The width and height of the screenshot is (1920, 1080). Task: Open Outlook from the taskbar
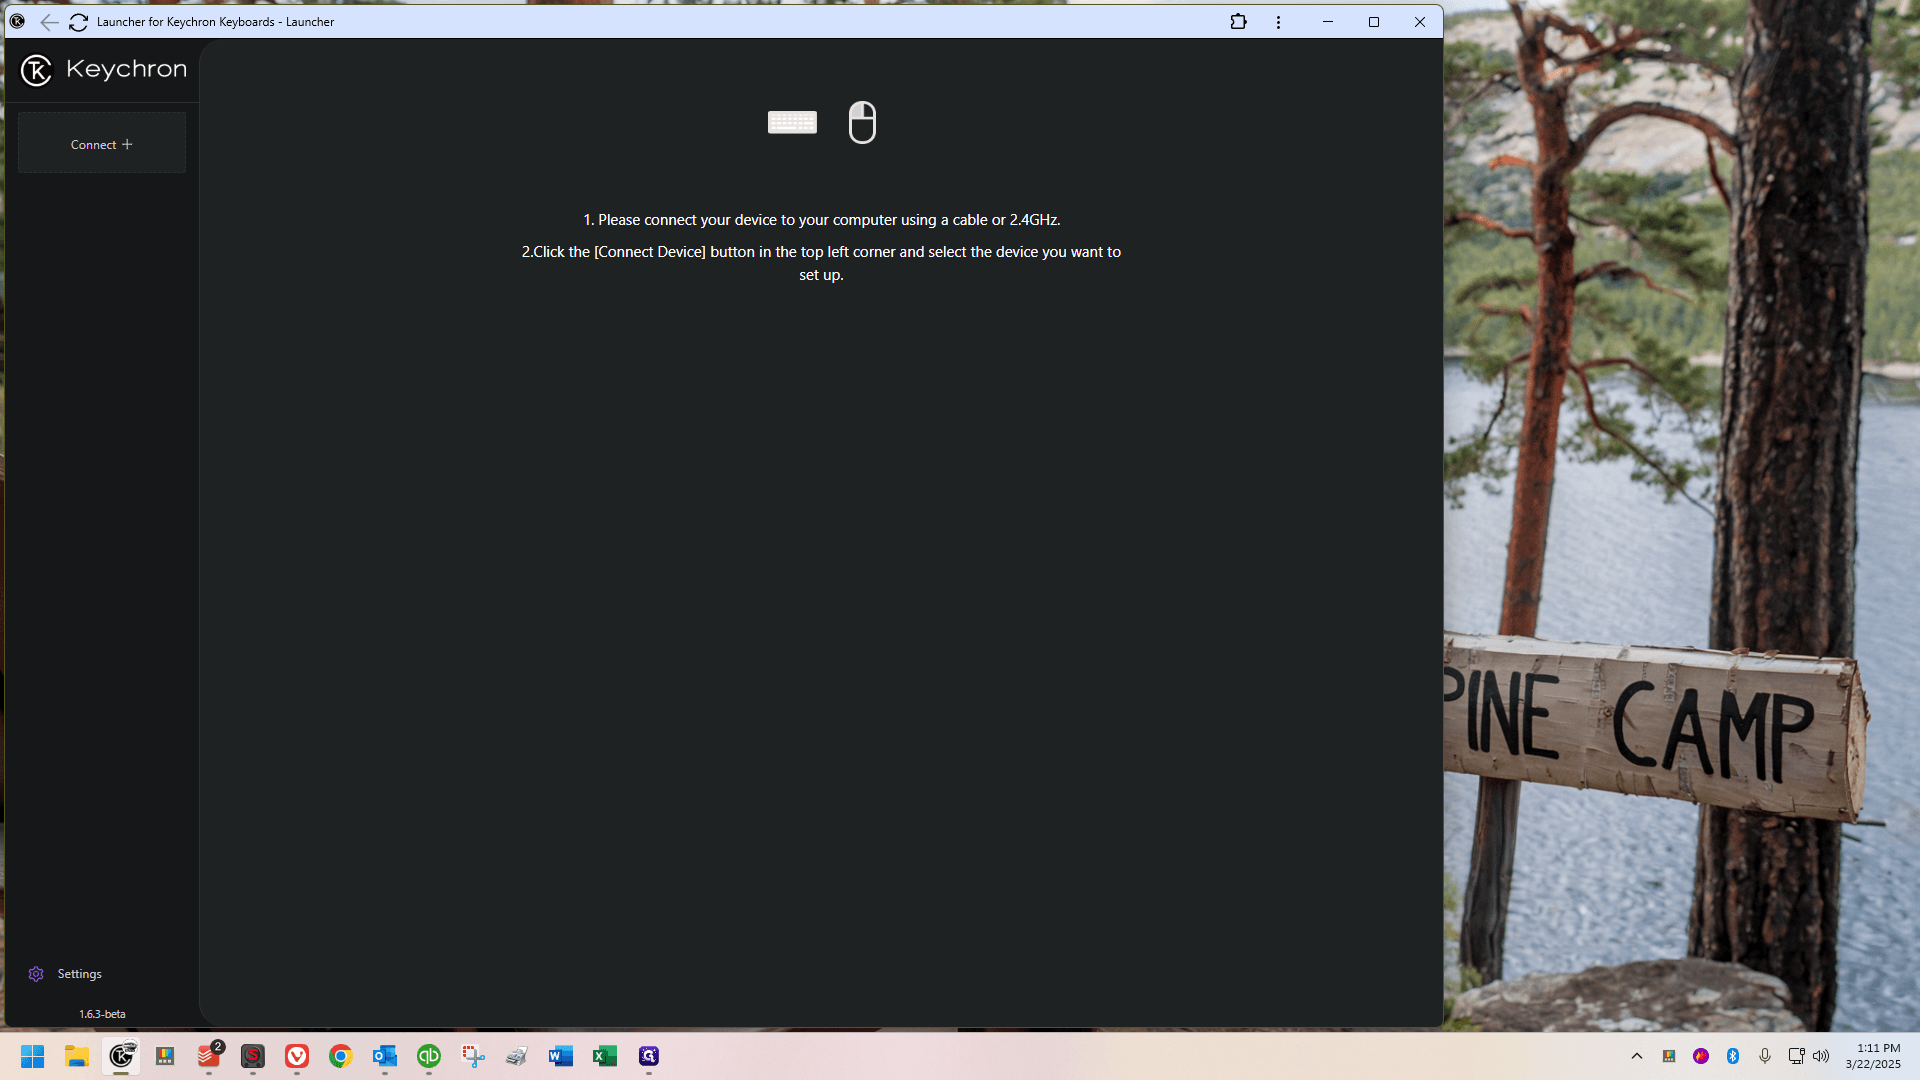coord(385,1056)
